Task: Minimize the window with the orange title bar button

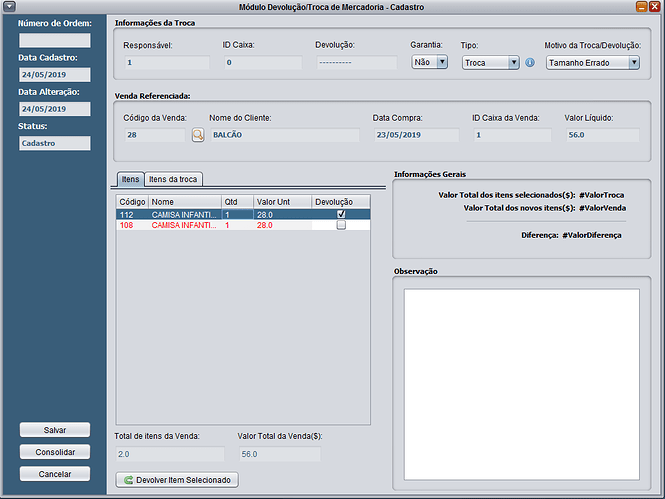Action: pos(641,6)
